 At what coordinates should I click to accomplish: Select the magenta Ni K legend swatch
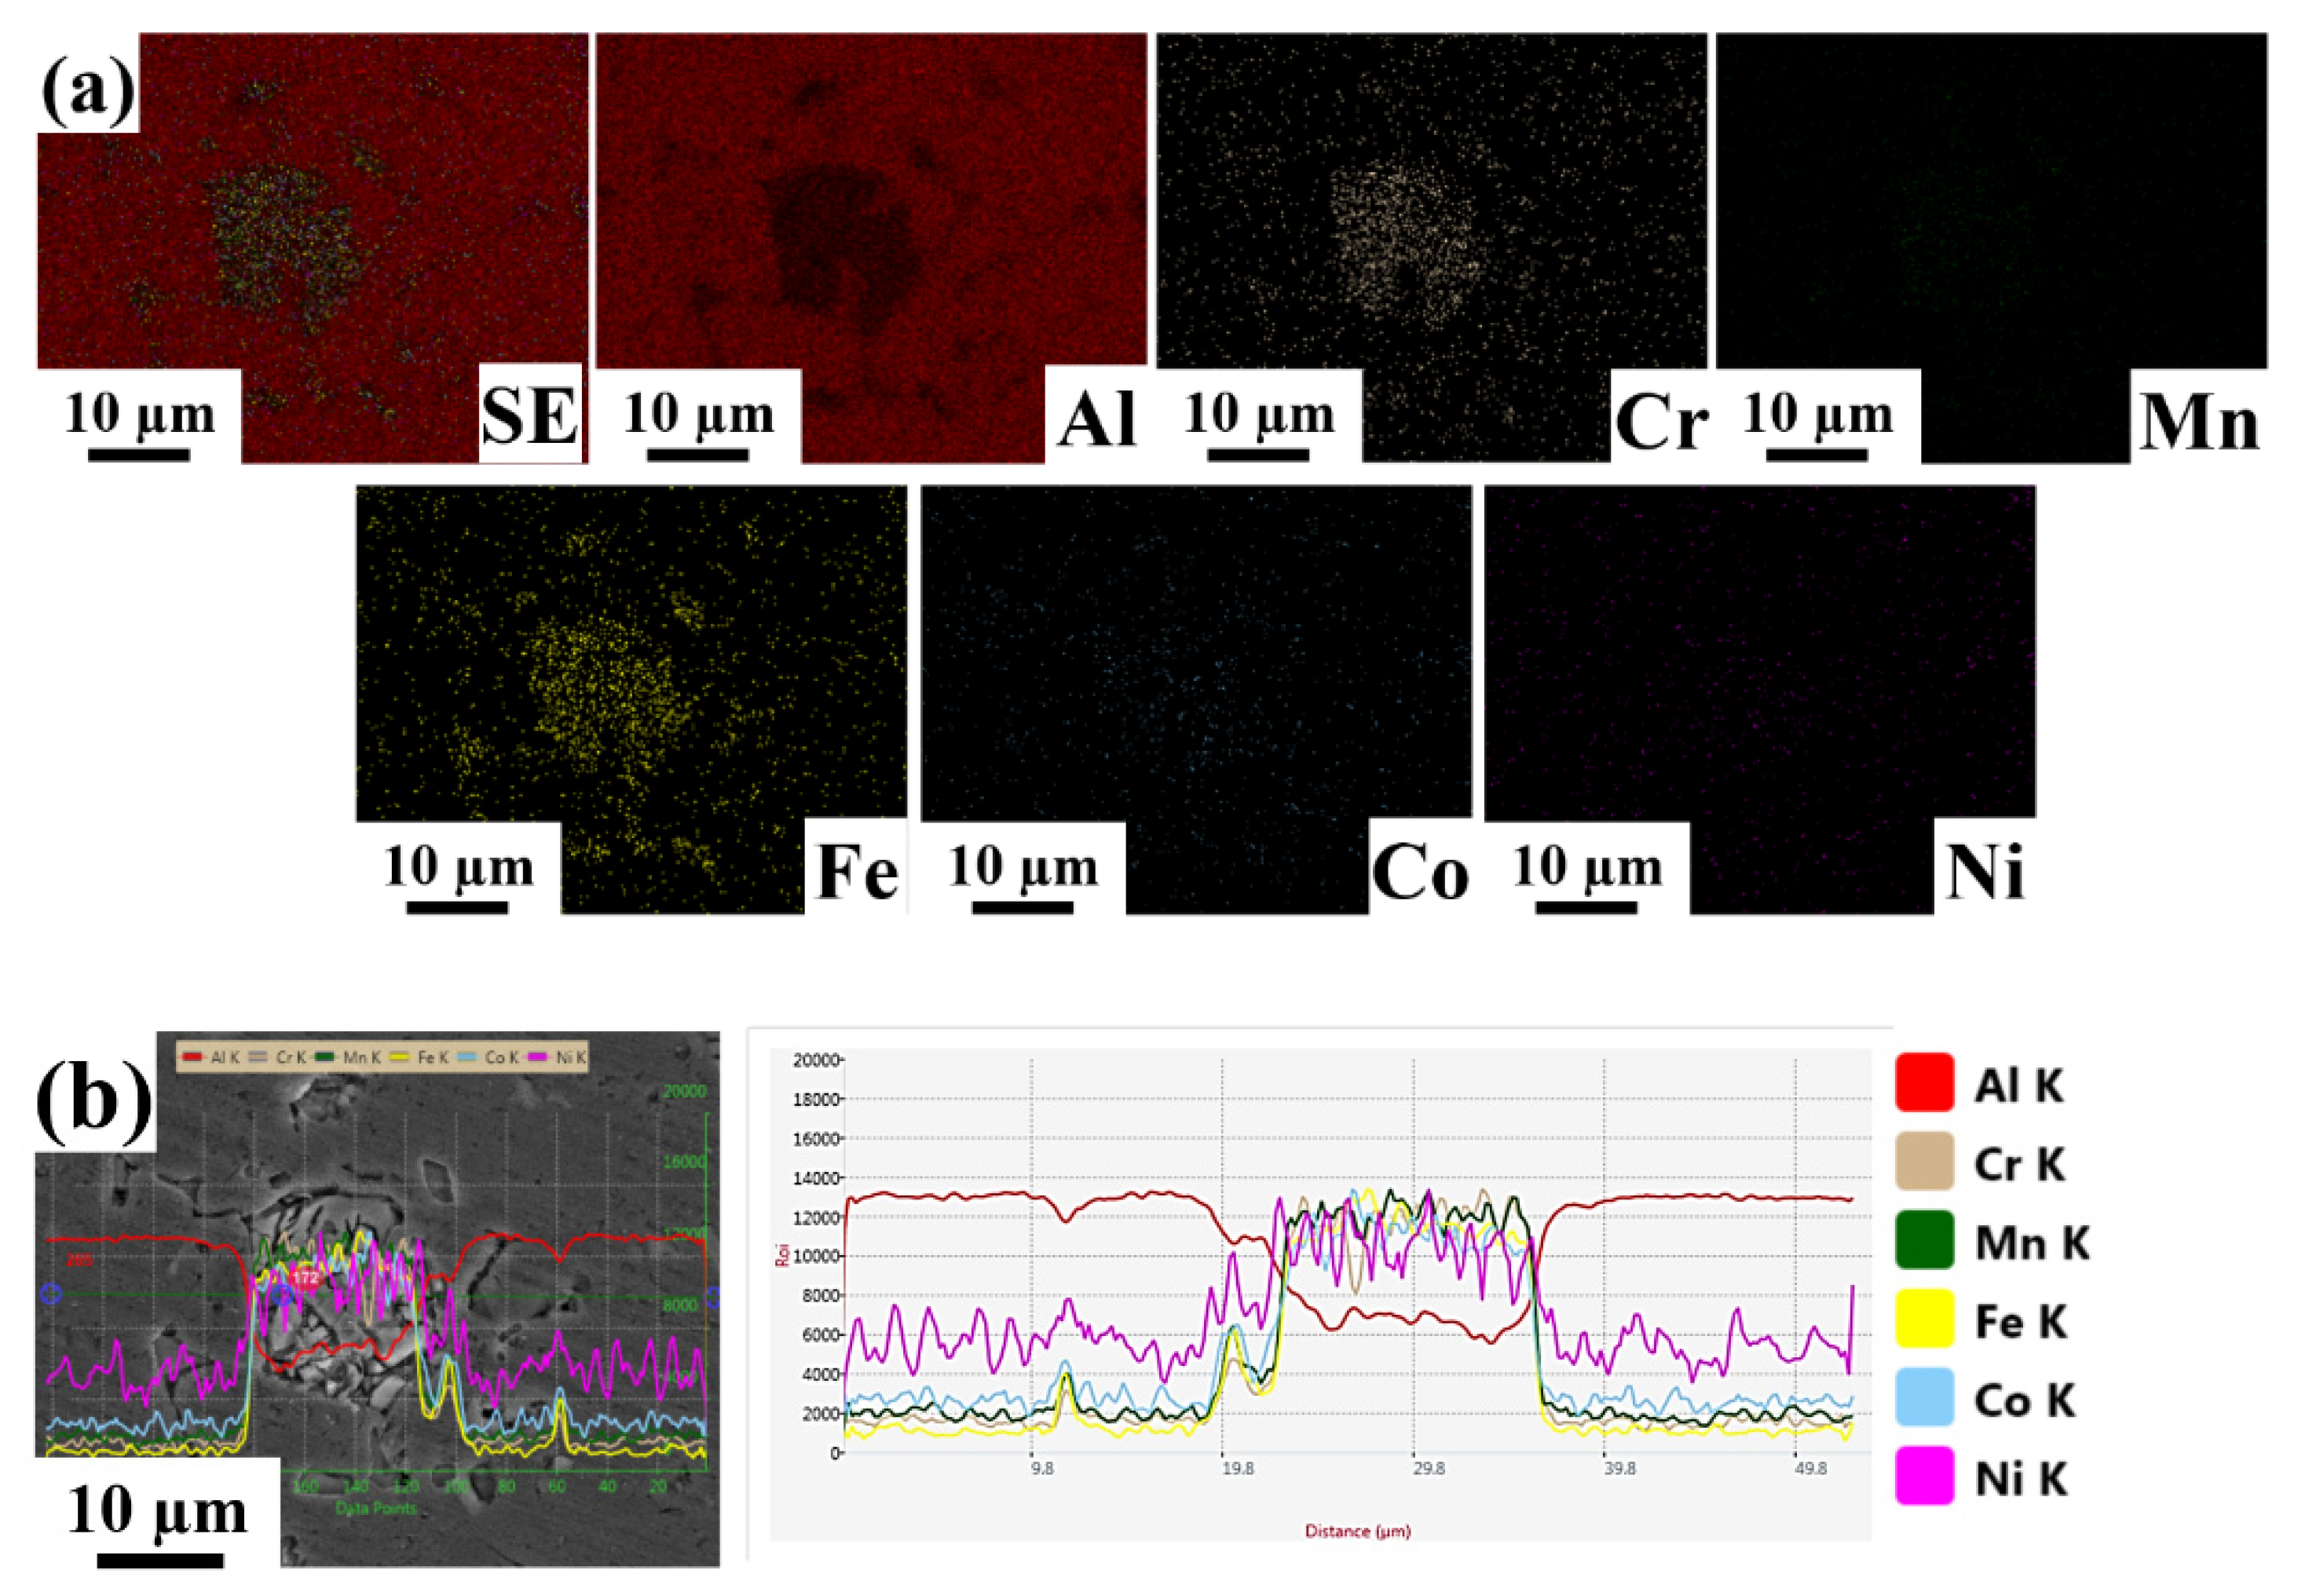point(1923,1476)
